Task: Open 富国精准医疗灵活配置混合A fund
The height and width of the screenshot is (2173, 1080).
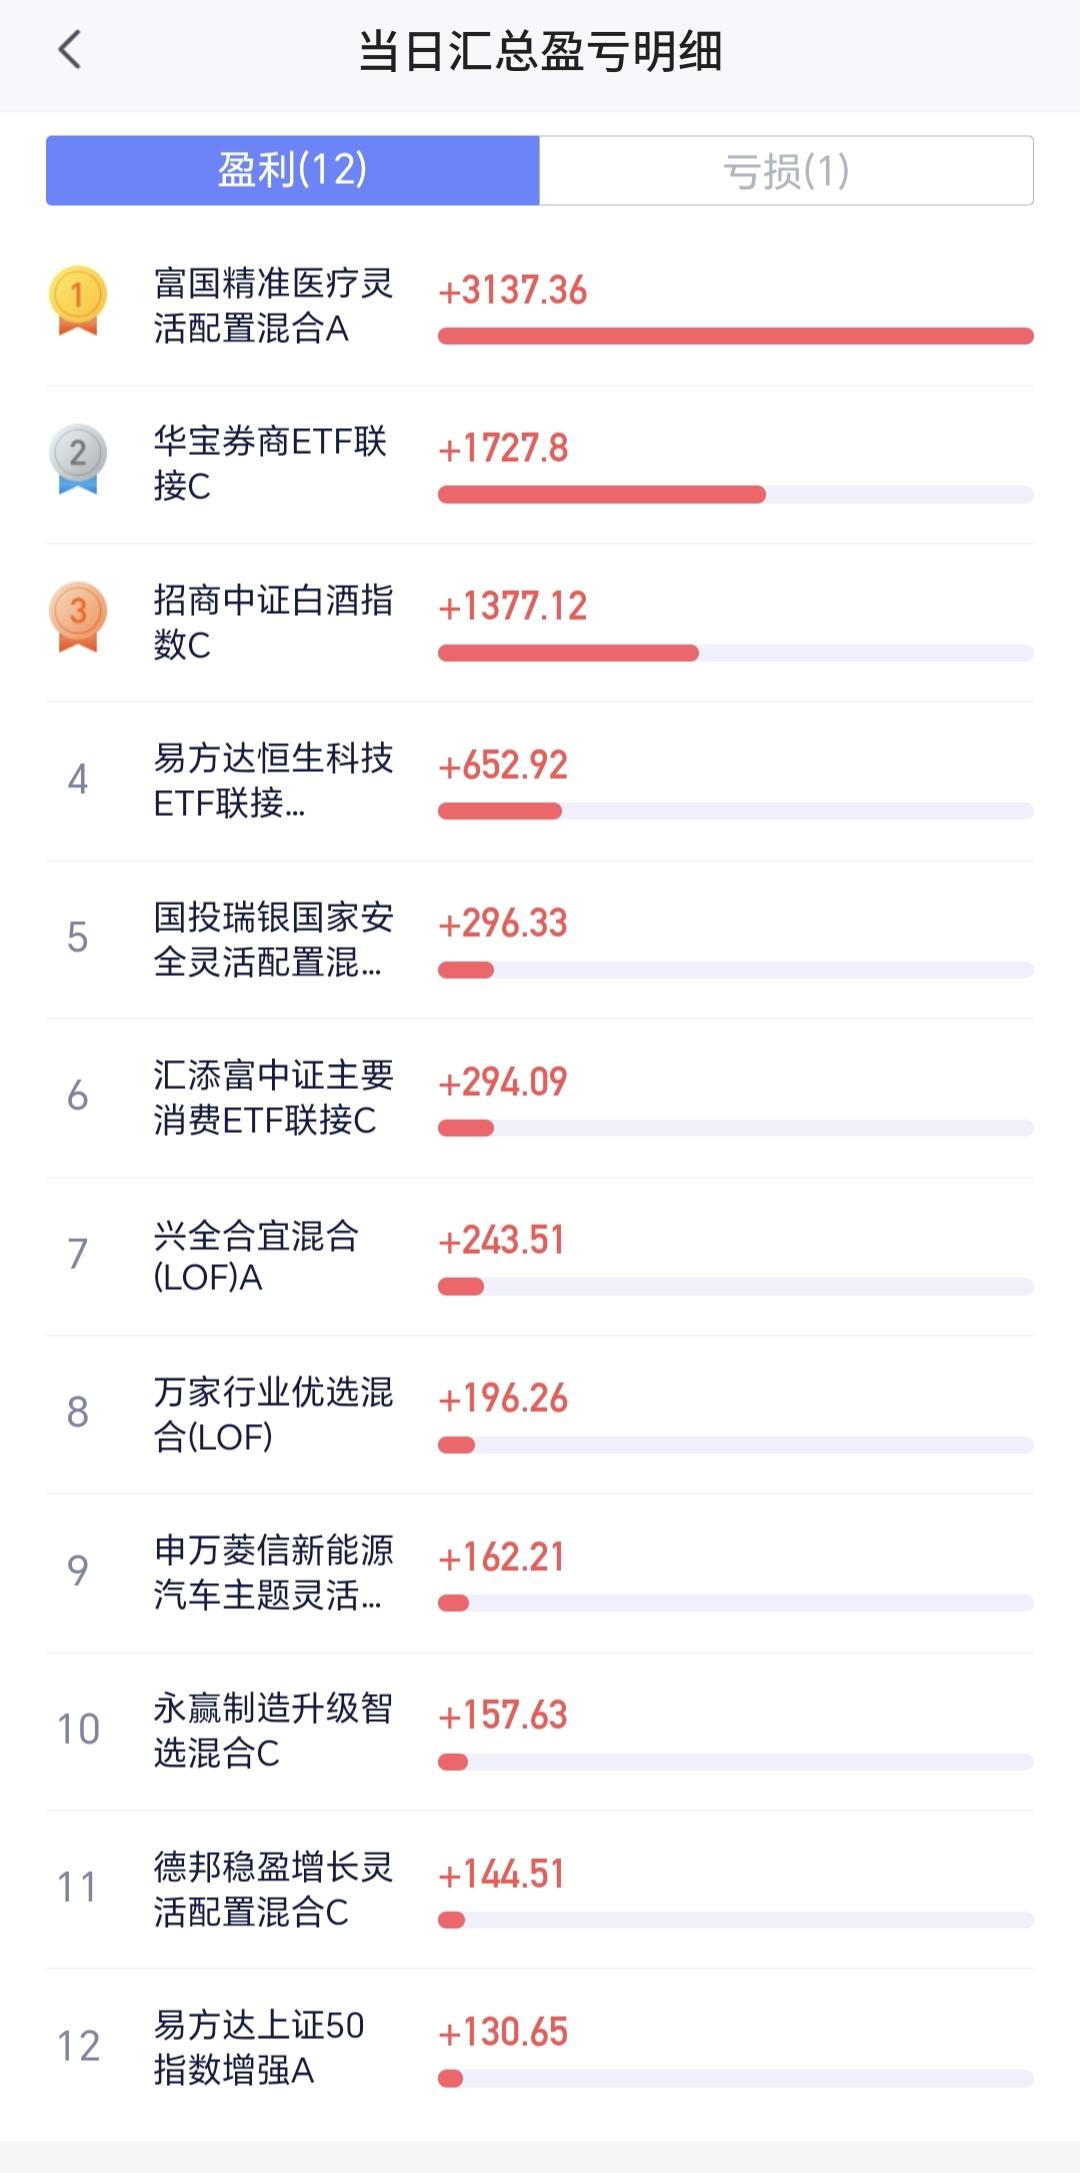Action: (x=540, y=306)
